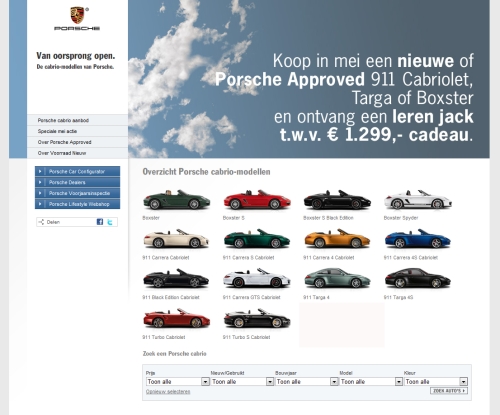The image size is (500, 415).
Task: Click the Boxster Spyder label text
Action: (401, 218)
